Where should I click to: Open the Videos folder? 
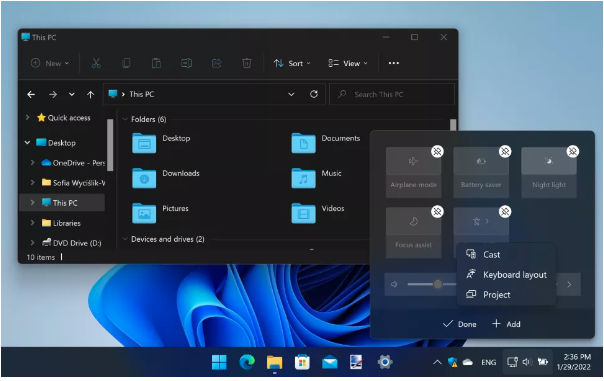pos(304,213)
